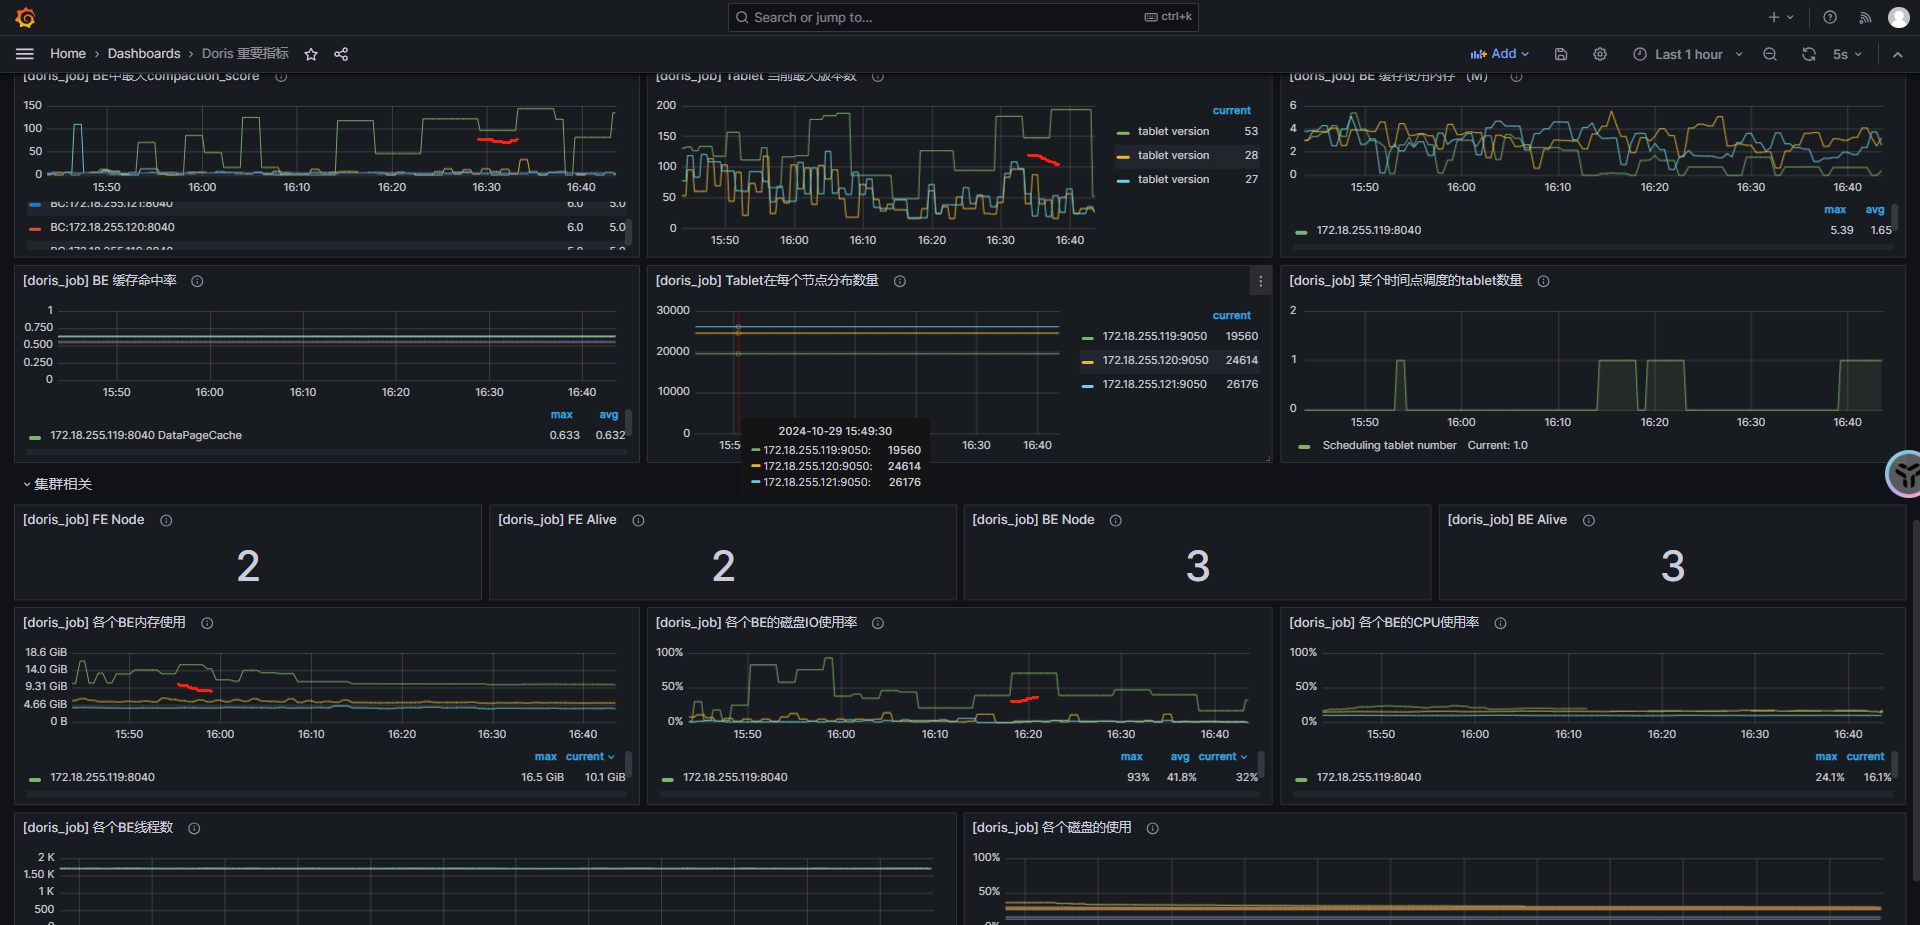Screen dimensions: 1920x925
Task: Open dashboard settings gear icon
Action: tap(1600, 54)
